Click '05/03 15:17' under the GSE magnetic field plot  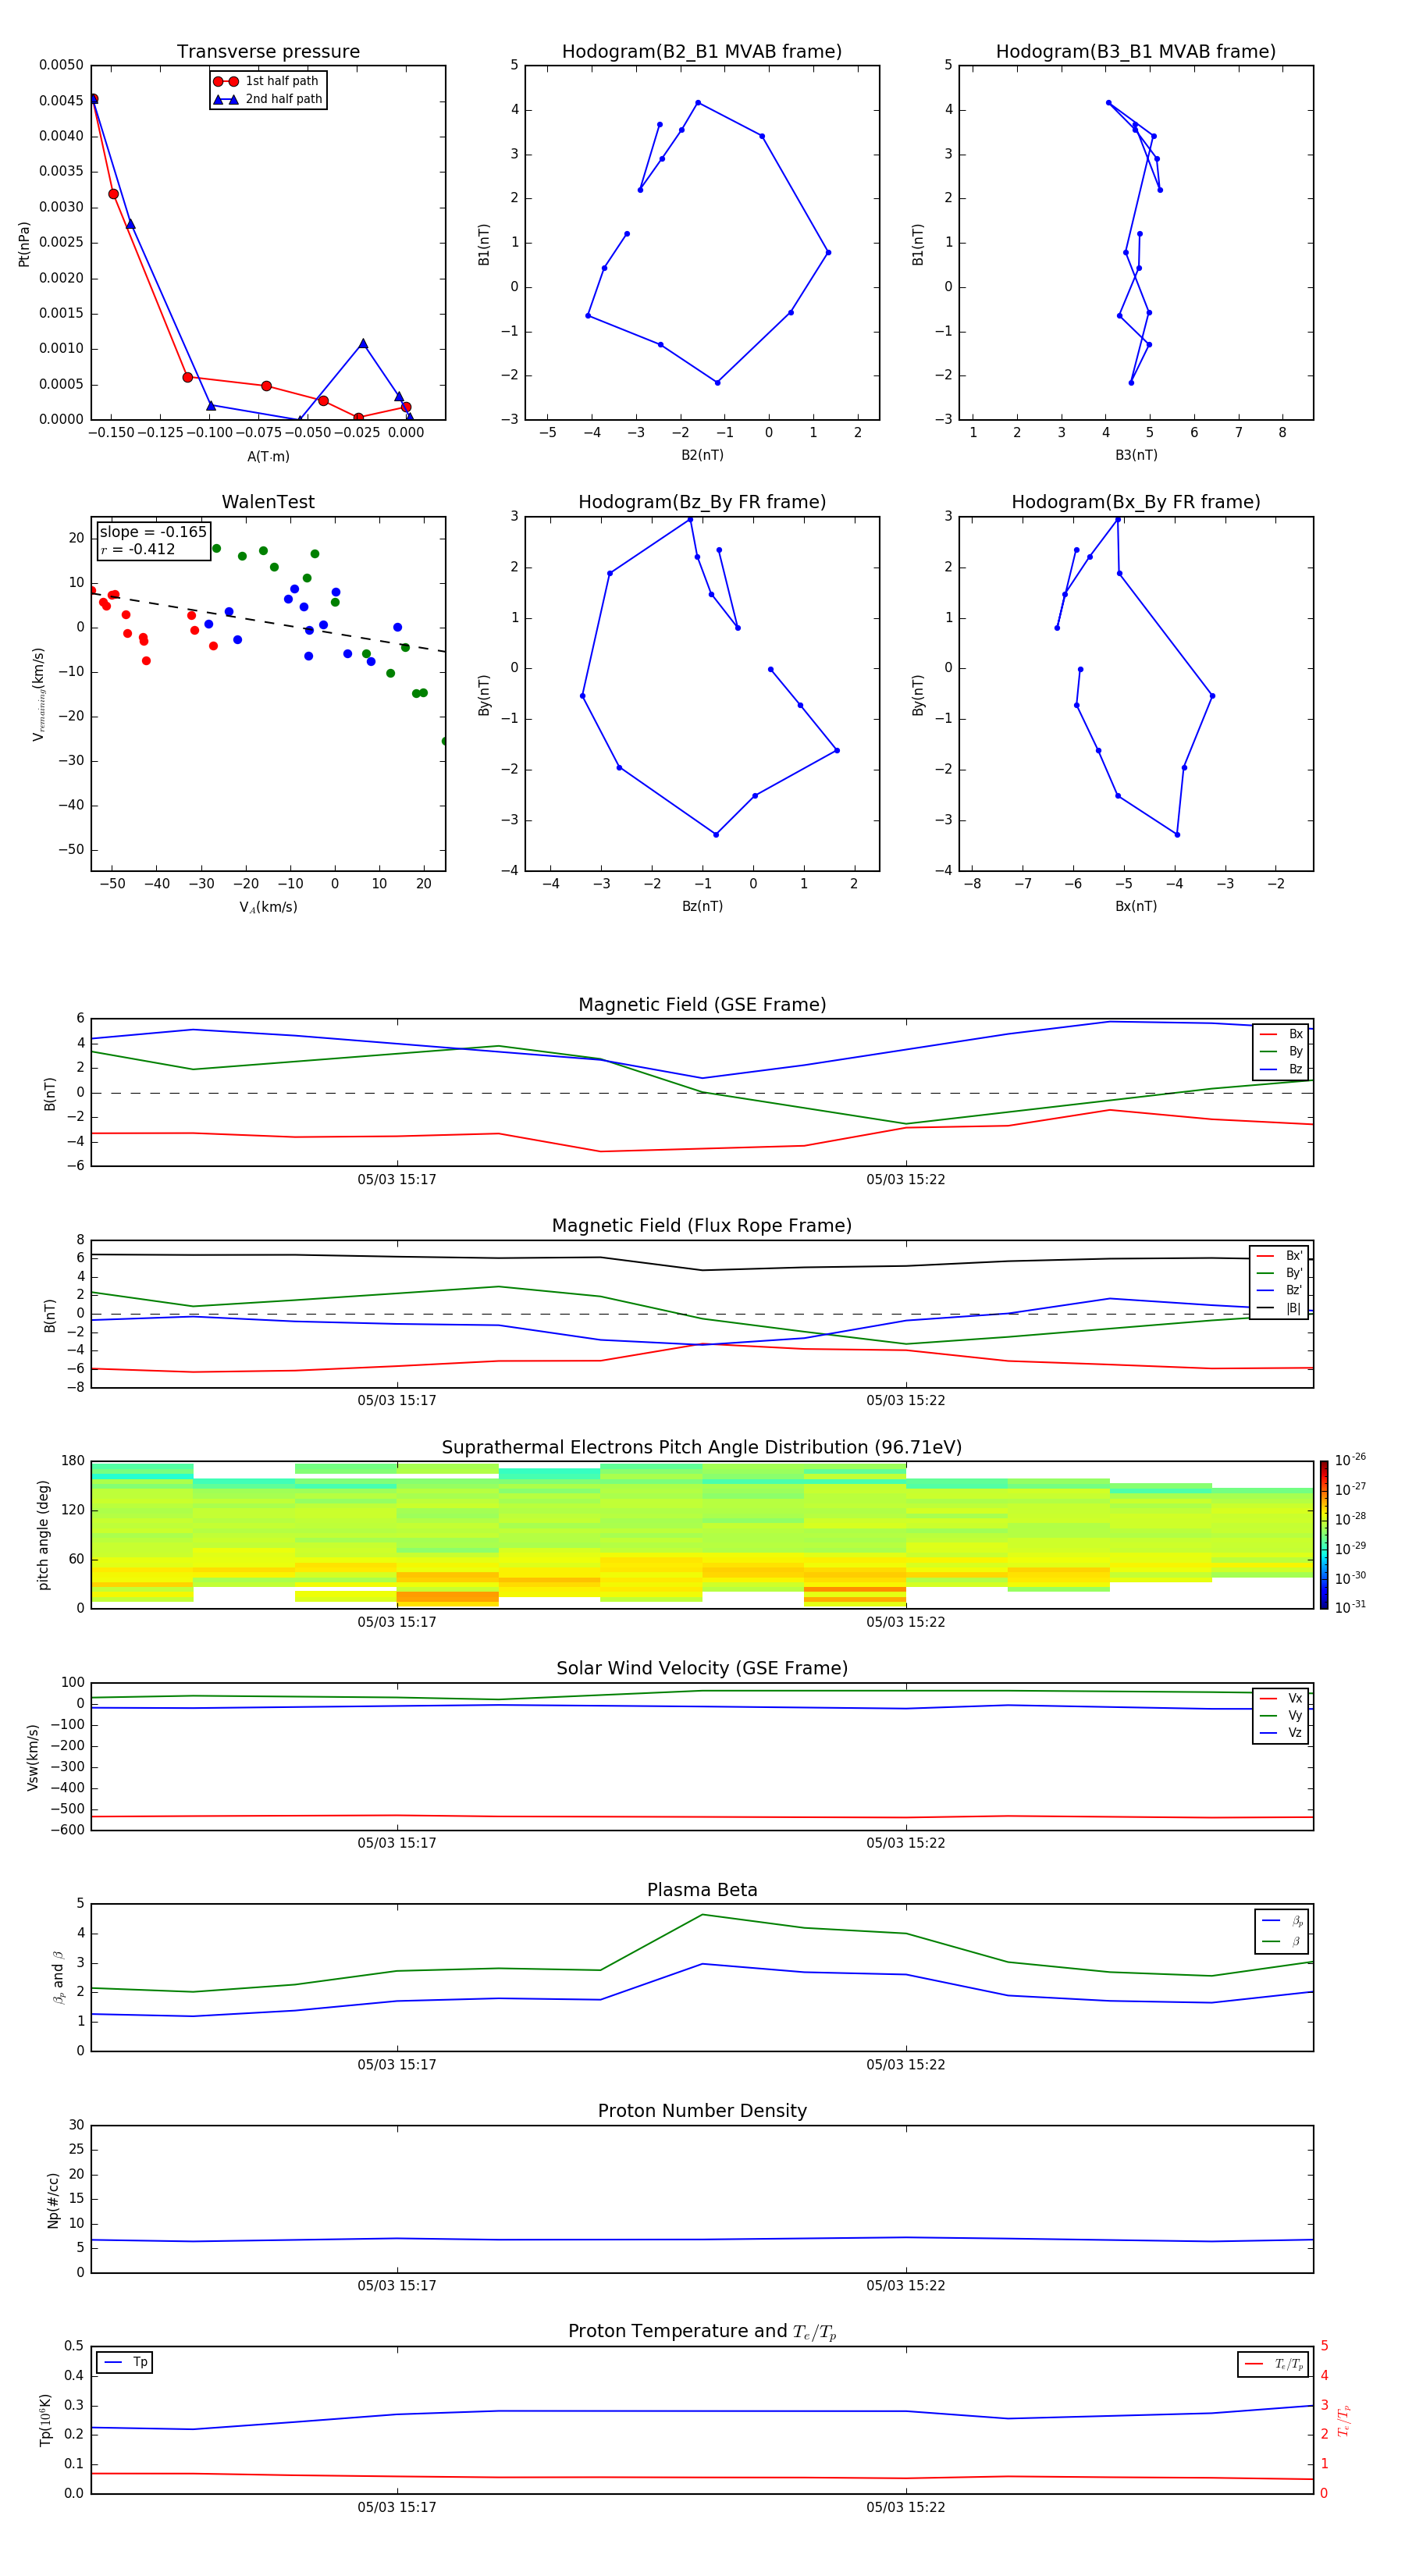click(397, 1179)
